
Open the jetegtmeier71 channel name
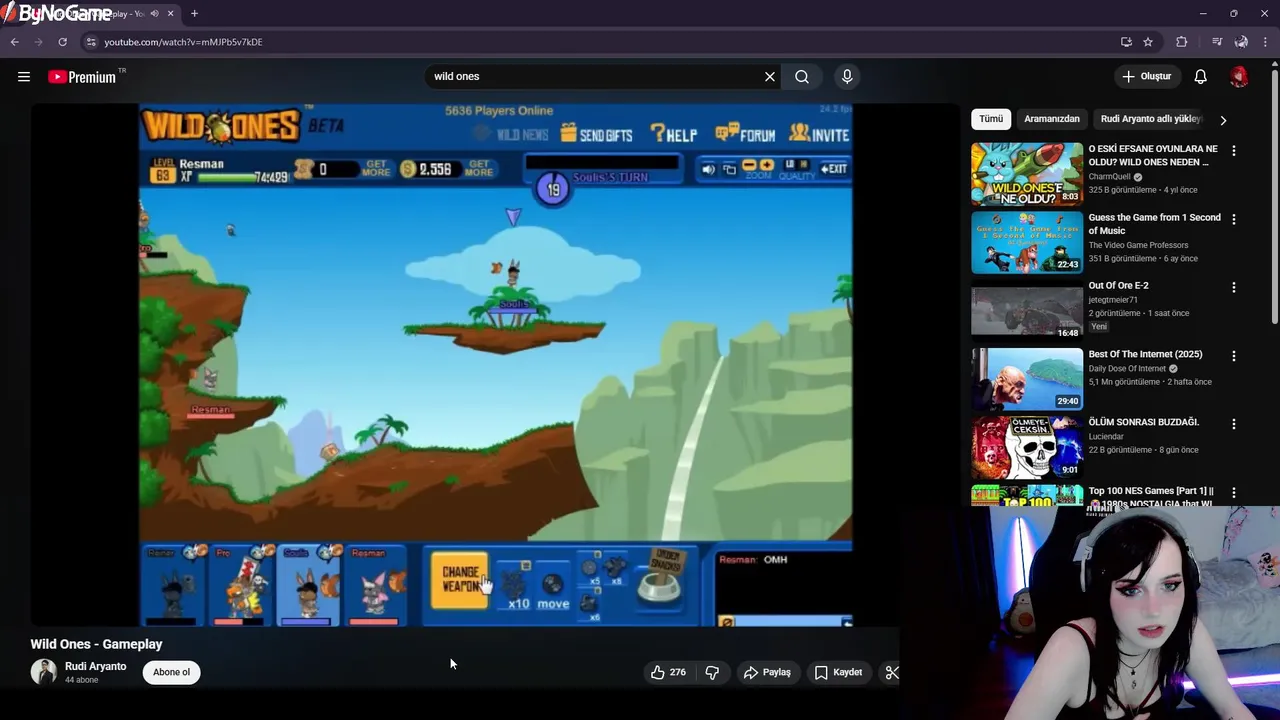tap(1113, 300)
